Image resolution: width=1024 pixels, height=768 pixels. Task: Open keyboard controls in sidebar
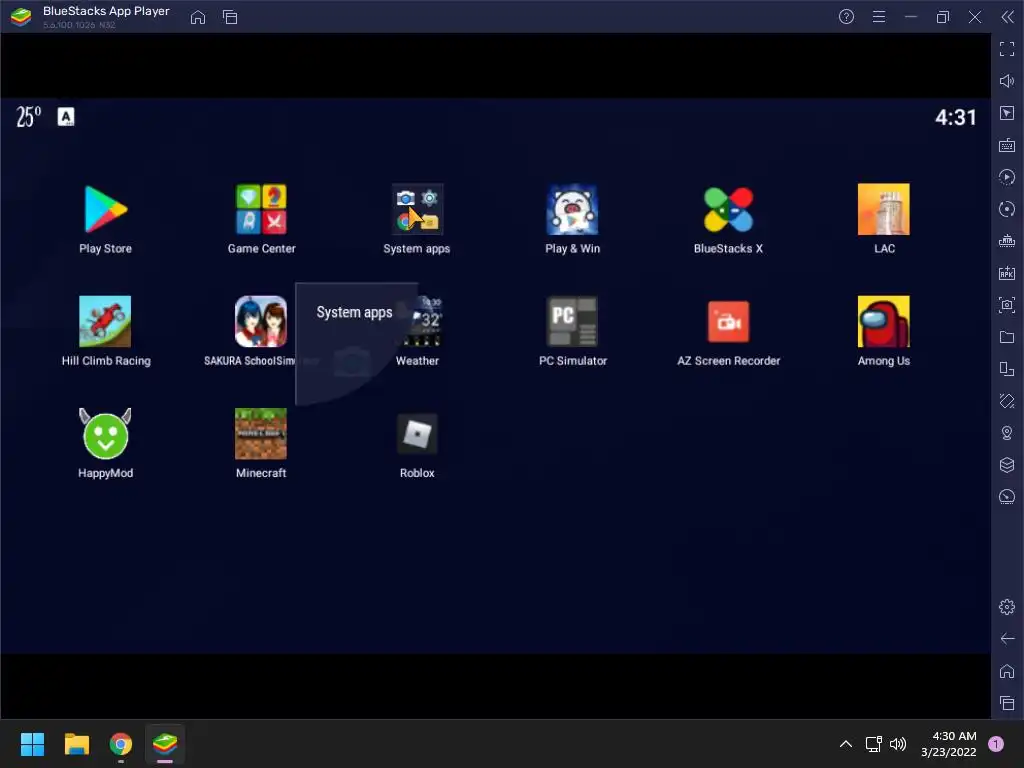coord(1007,145)
